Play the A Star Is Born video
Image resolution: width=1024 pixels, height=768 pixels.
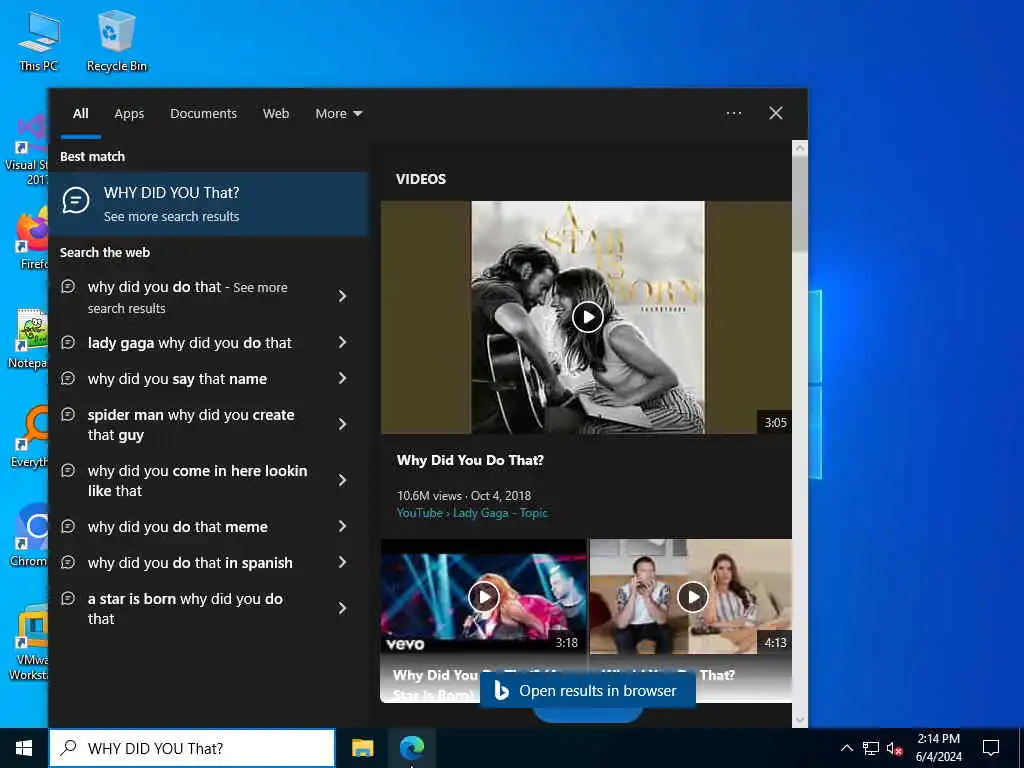pos(587,317)
